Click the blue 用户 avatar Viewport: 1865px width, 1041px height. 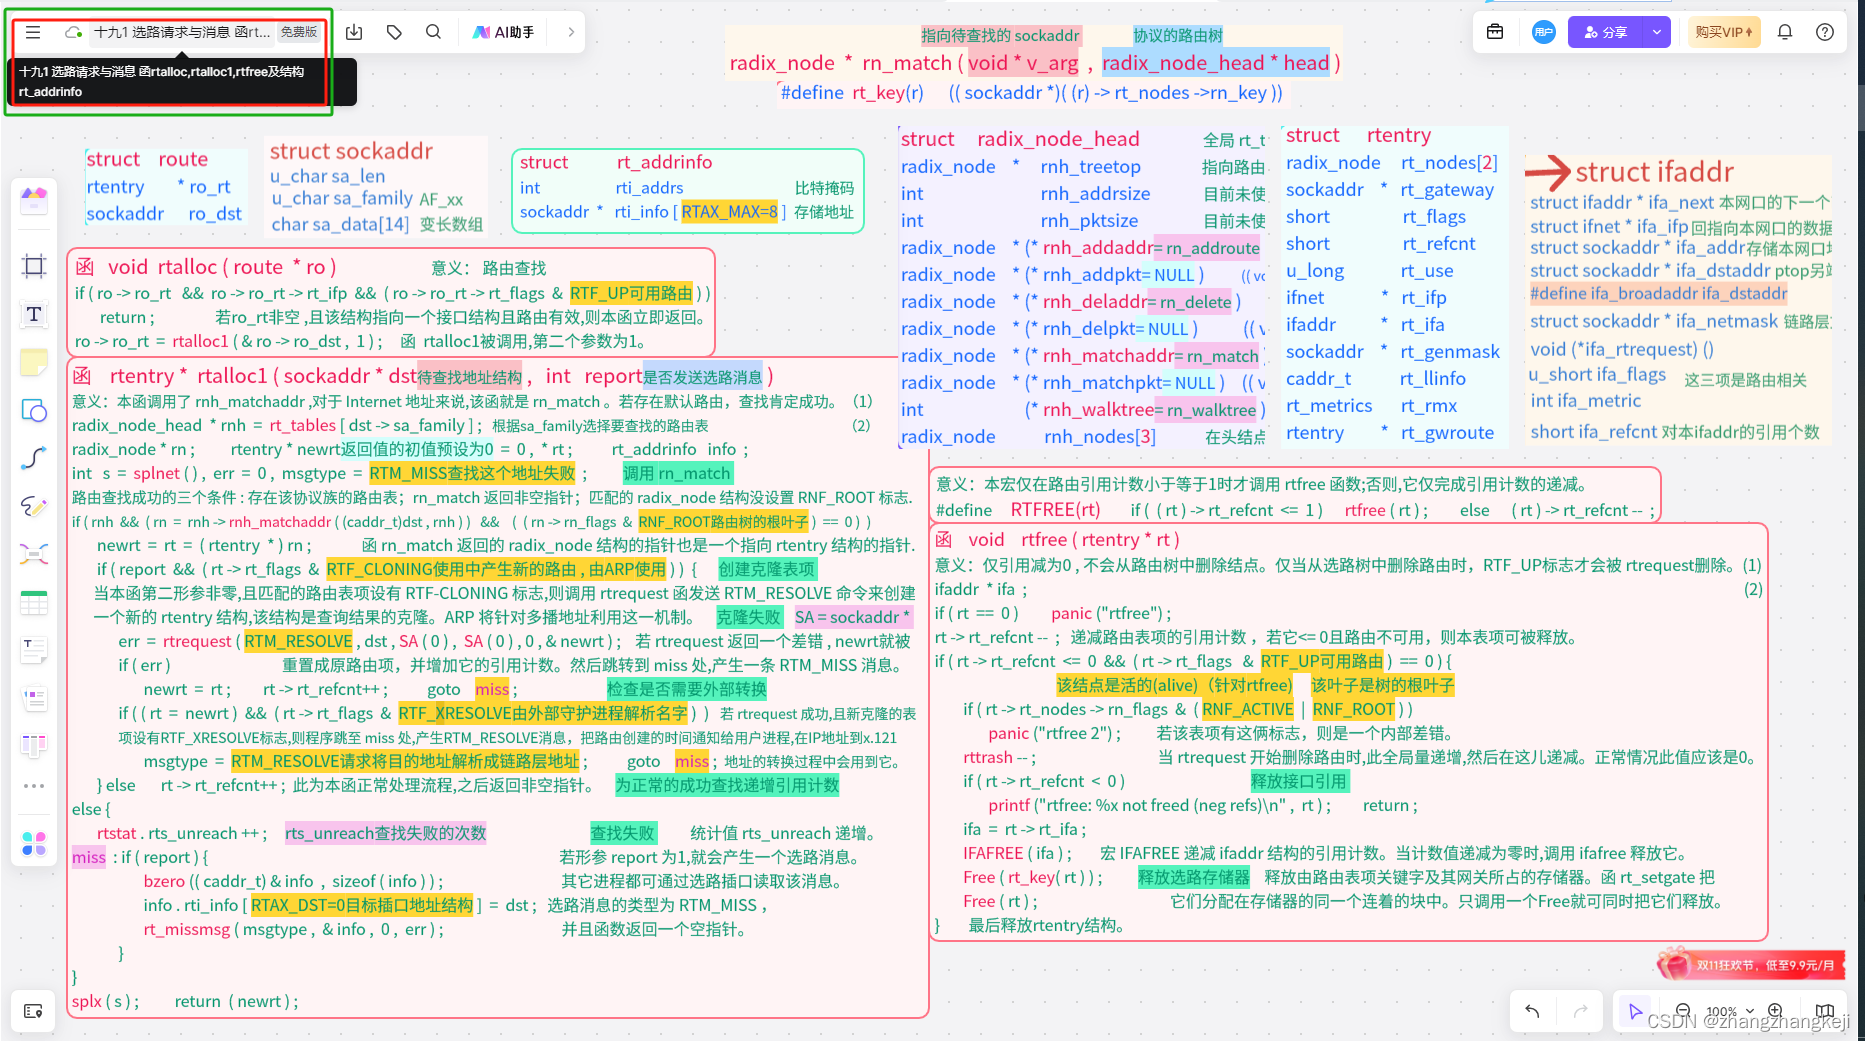(1544, 32)
